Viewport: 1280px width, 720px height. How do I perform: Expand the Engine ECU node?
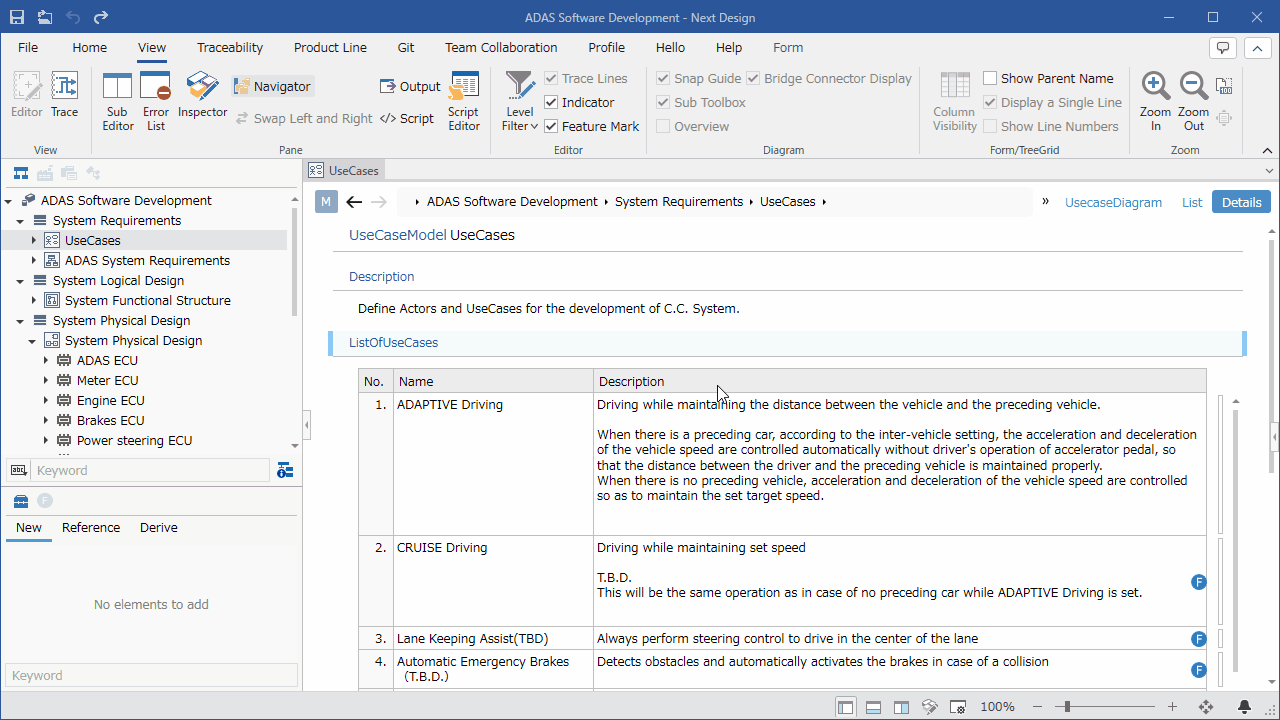pyautogui.click(x=45, y=400)
